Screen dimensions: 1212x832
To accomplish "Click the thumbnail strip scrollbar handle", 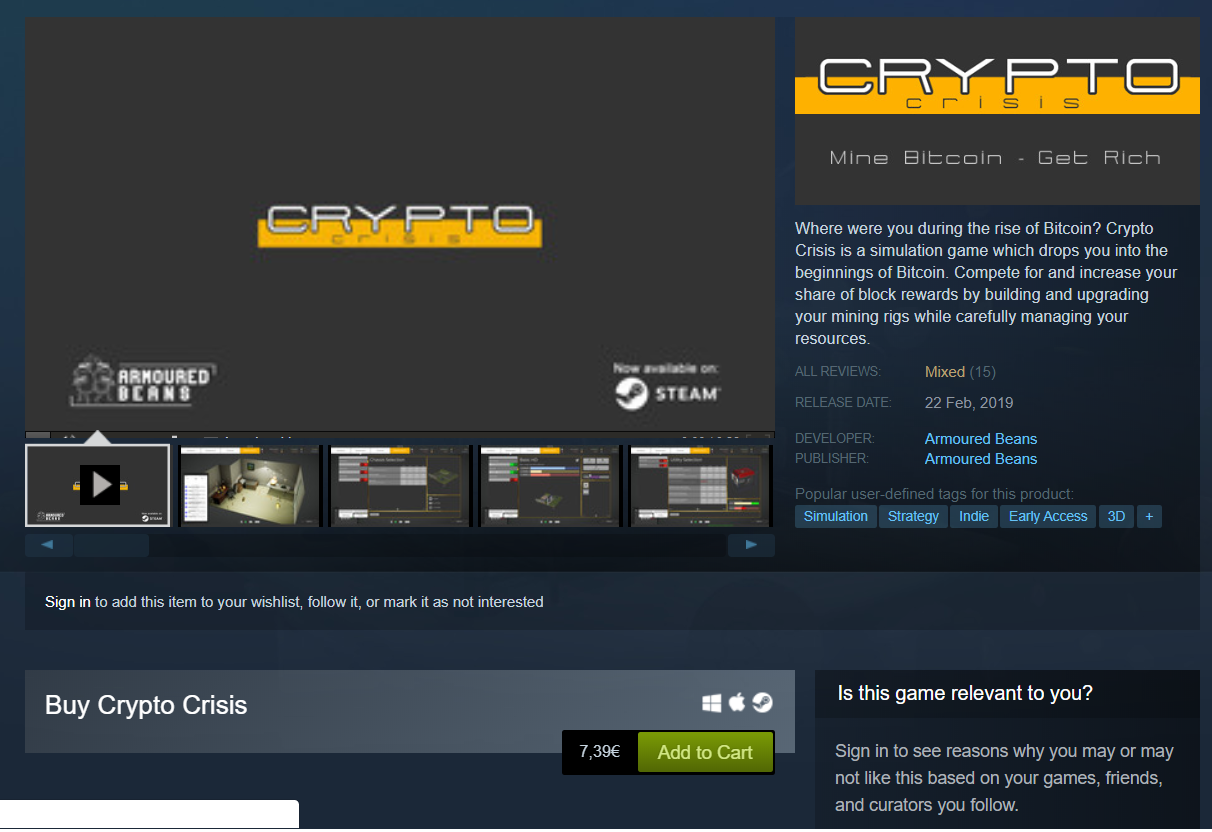I will tap(111, 545).
